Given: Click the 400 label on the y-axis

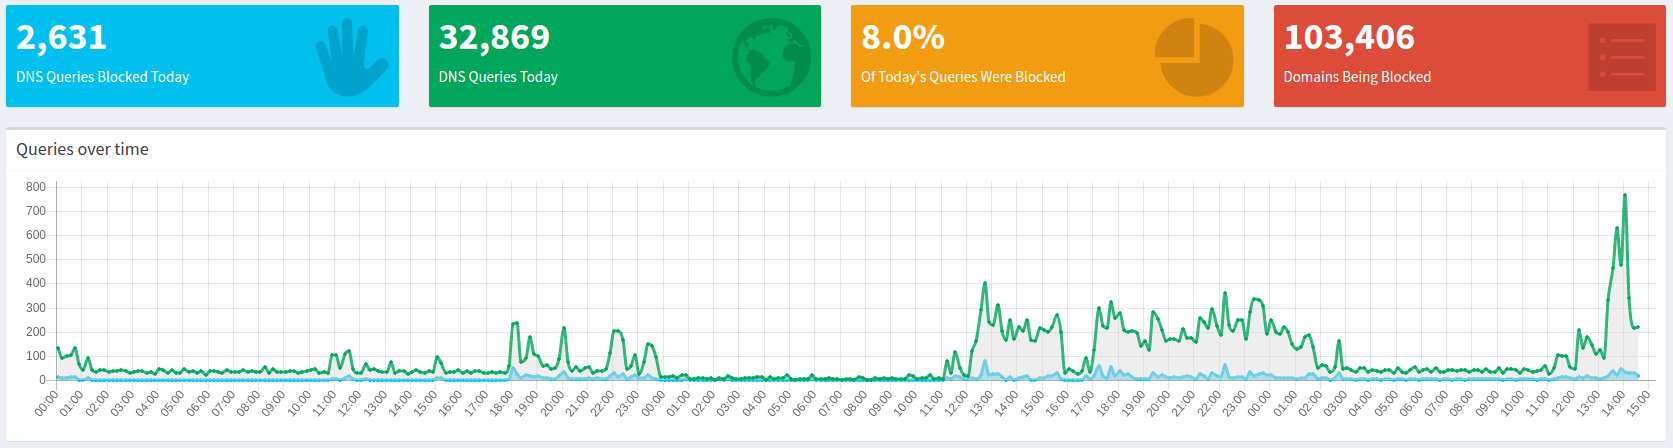Looking at the screenshot, I should pyautogui.click(x=36, y=283).
